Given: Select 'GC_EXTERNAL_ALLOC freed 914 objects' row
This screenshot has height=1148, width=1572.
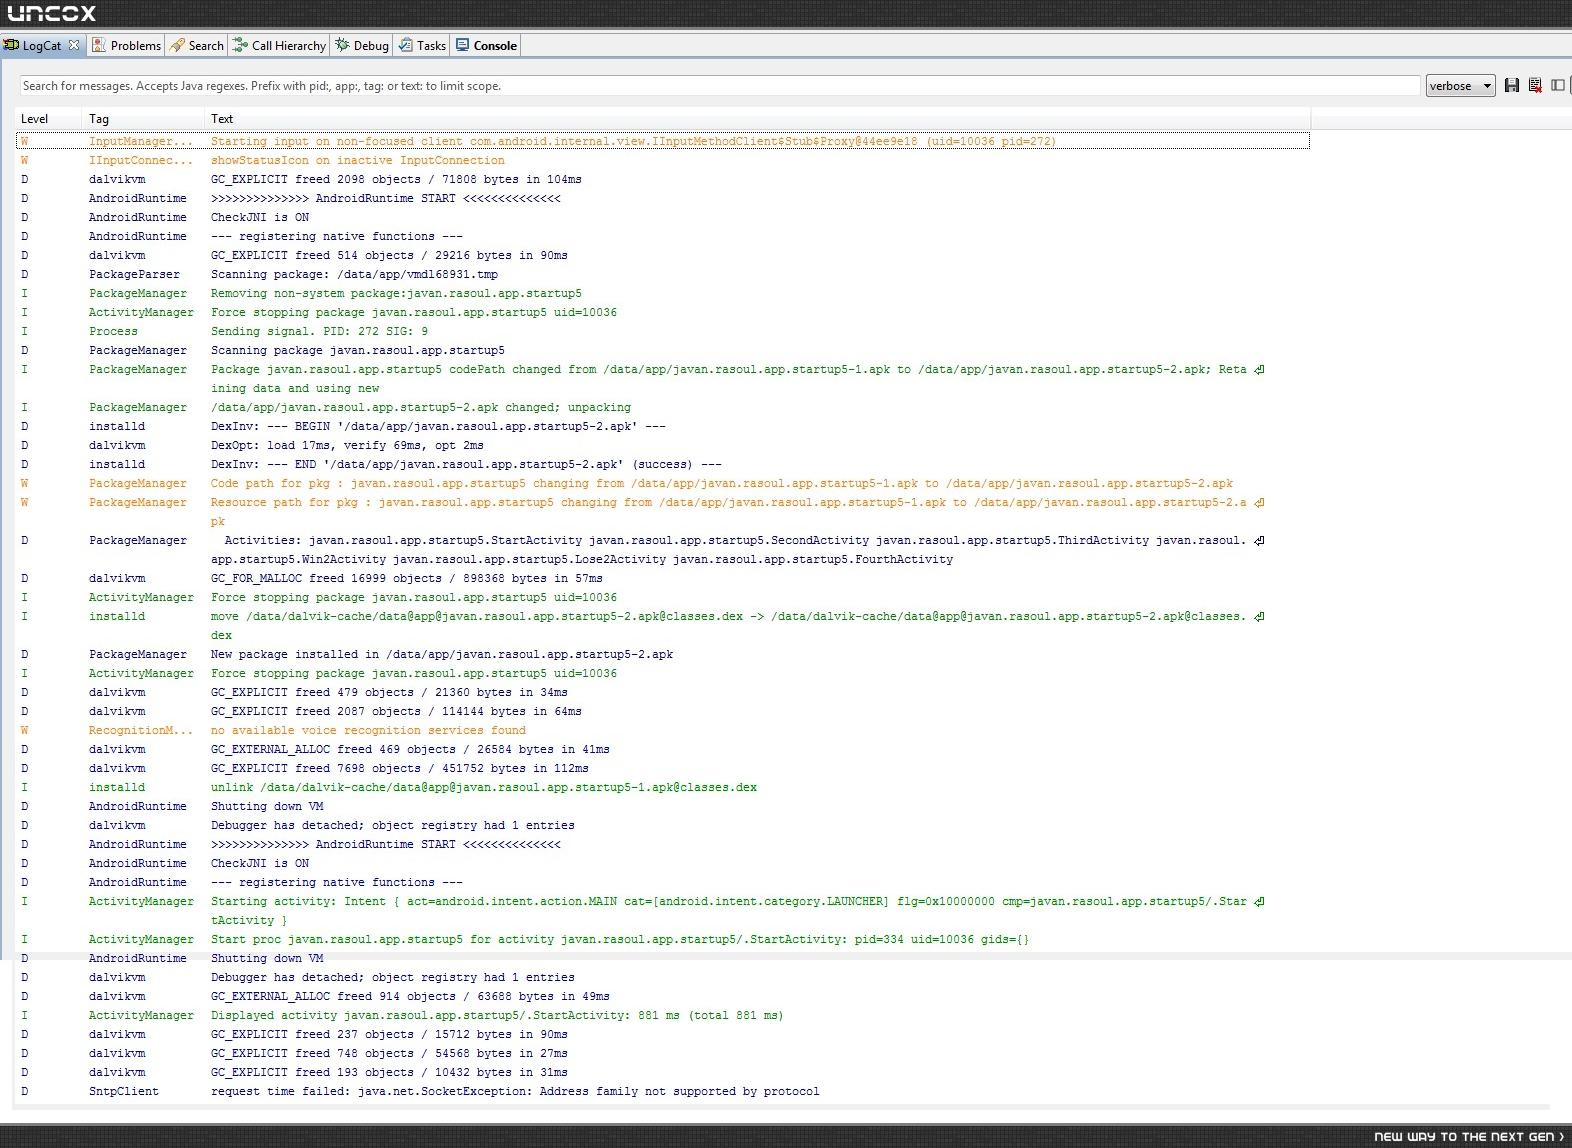Looking at the screenshot, I should (x=663, y=997).
